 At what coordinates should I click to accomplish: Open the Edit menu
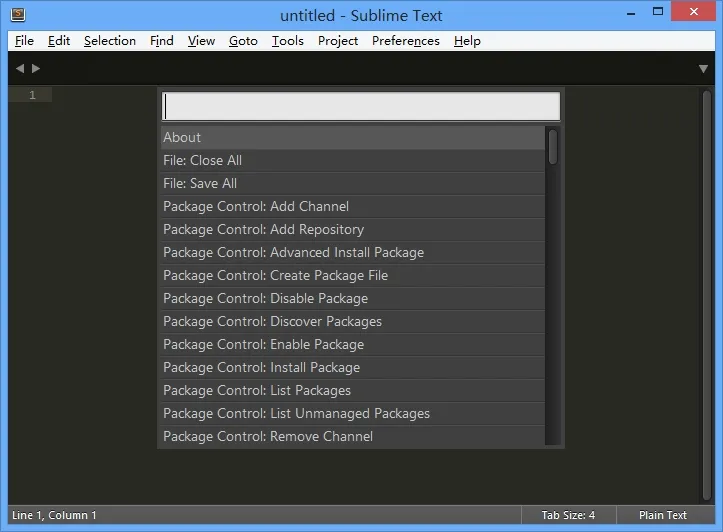click(59, 41)
